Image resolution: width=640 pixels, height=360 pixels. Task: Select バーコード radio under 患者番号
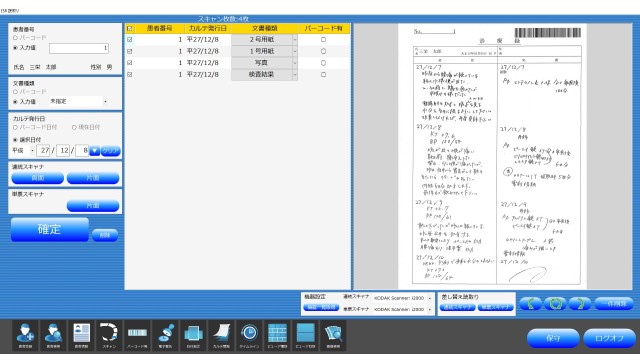(15, 38)
